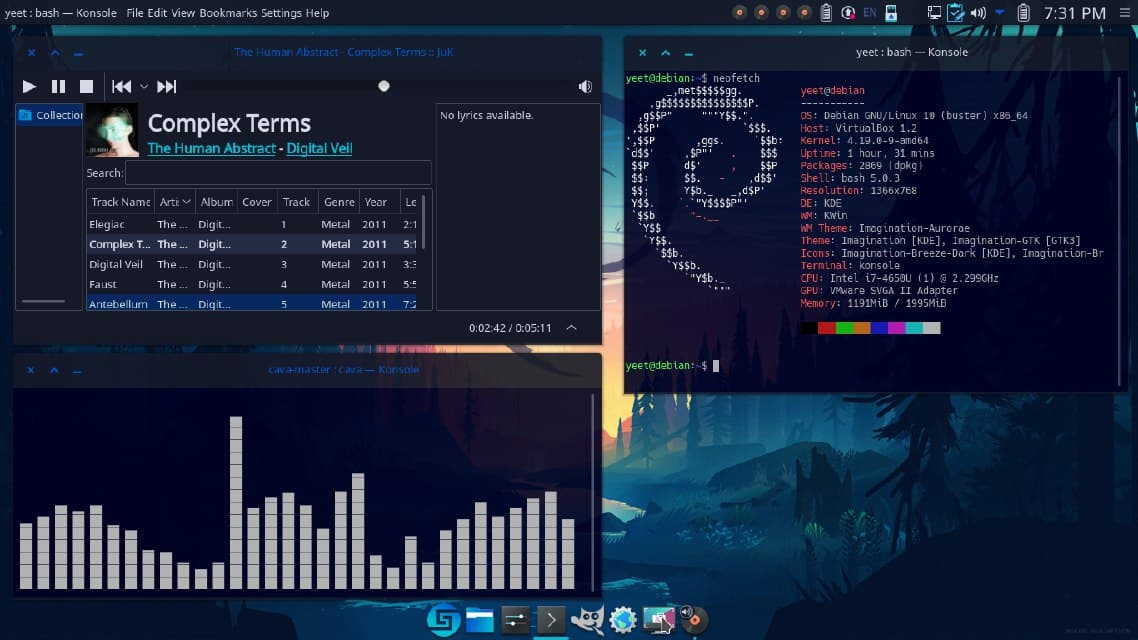Open the screenshot tool icon in dock
This screenshot has height=640, width=1138.
pos(658,620)
